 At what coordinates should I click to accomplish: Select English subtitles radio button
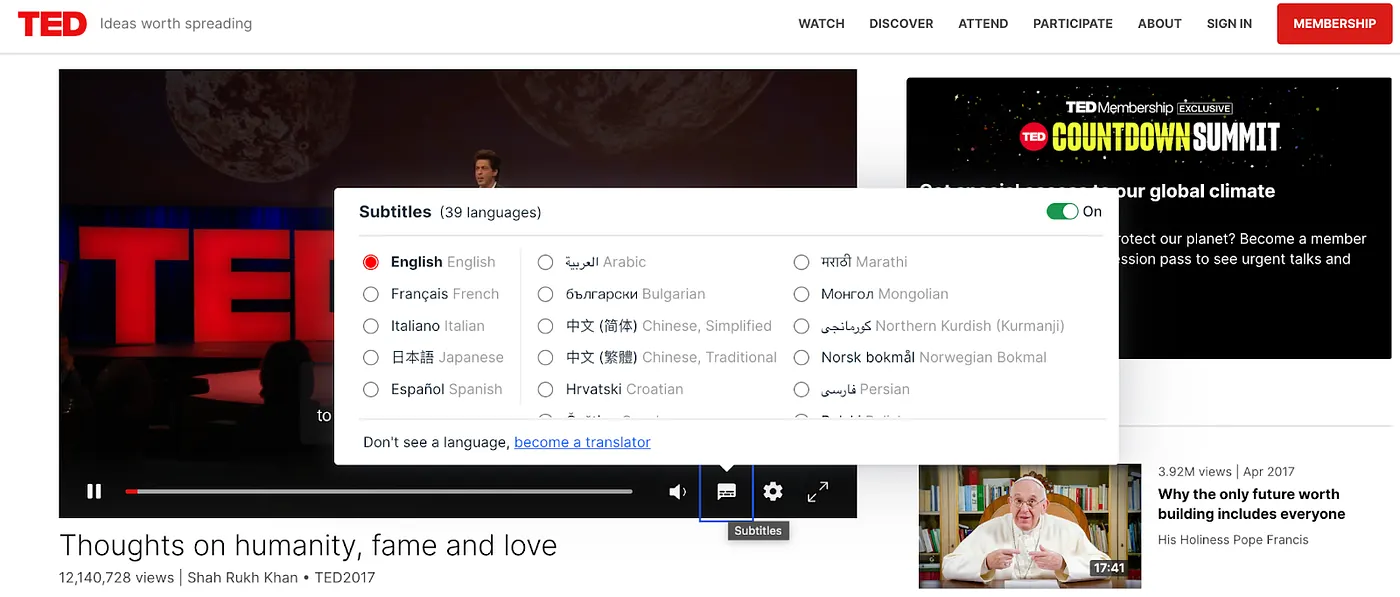point(371,262)
